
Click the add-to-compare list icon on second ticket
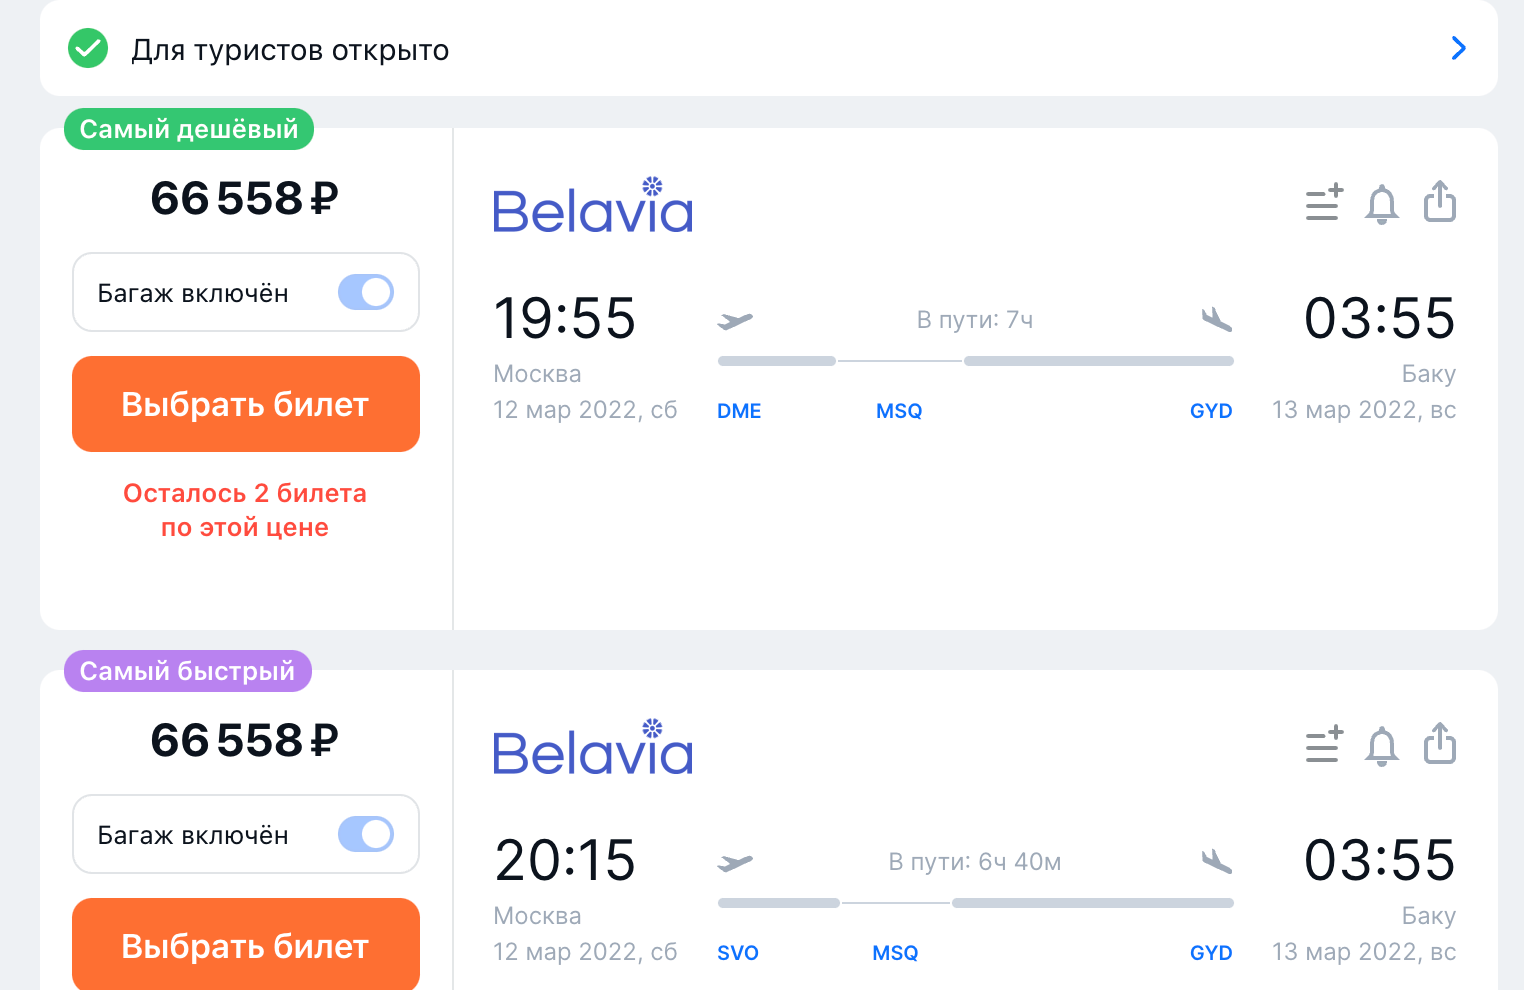1323,745
